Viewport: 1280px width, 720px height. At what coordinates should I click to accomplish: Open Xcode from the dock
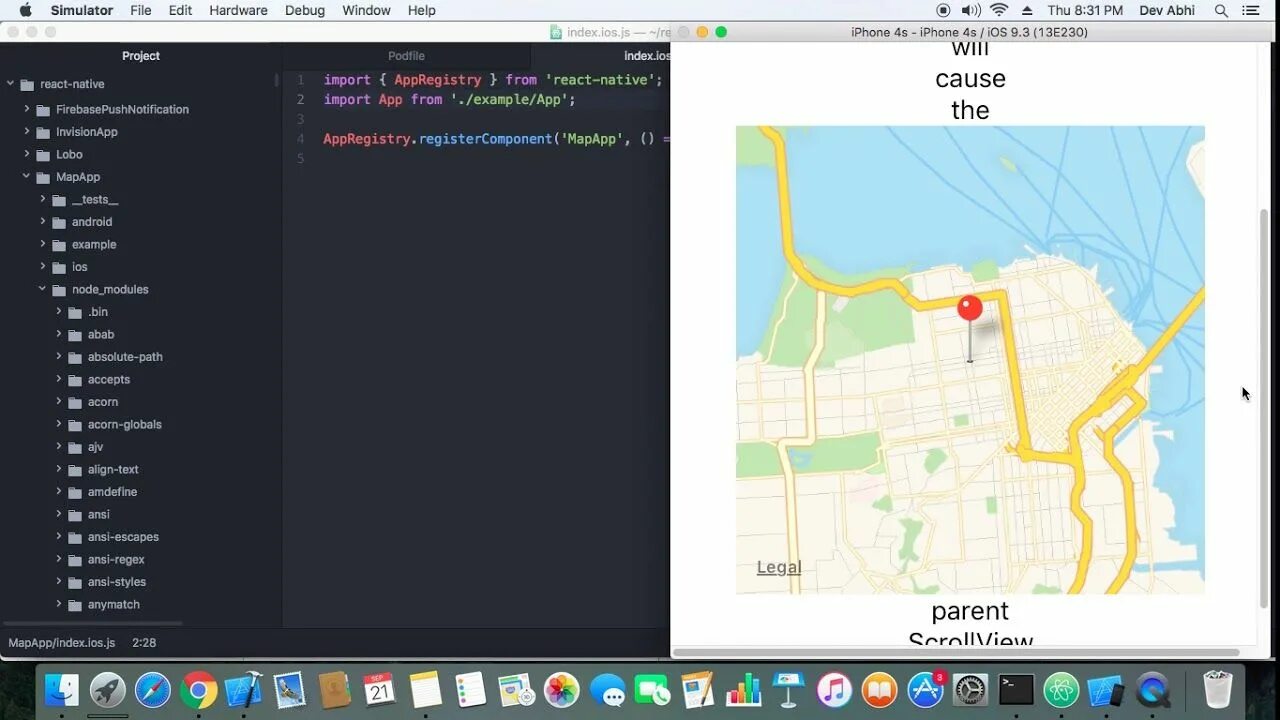click(244, 690)
